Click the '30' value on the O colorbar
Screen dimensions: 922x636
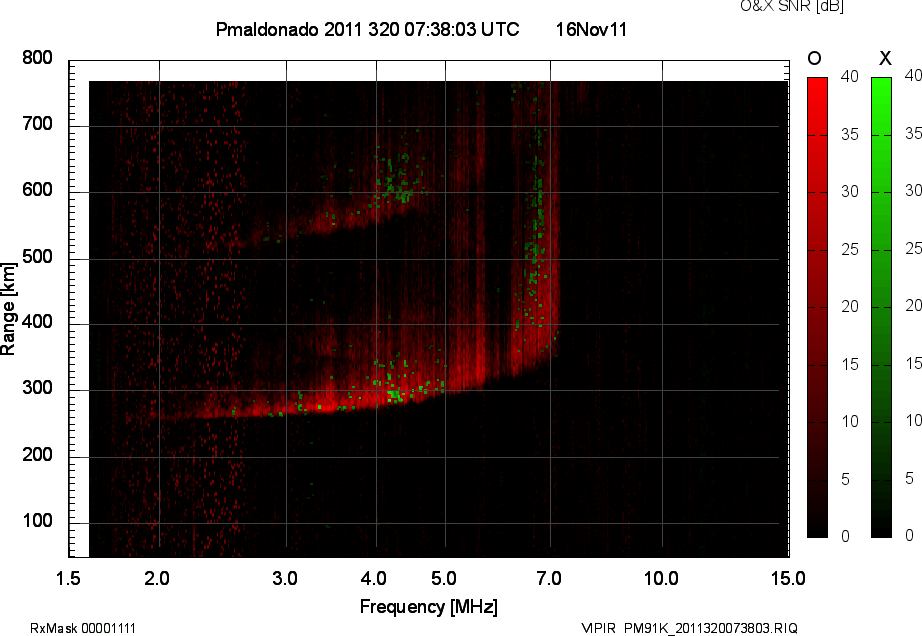[x=850, y=191]
